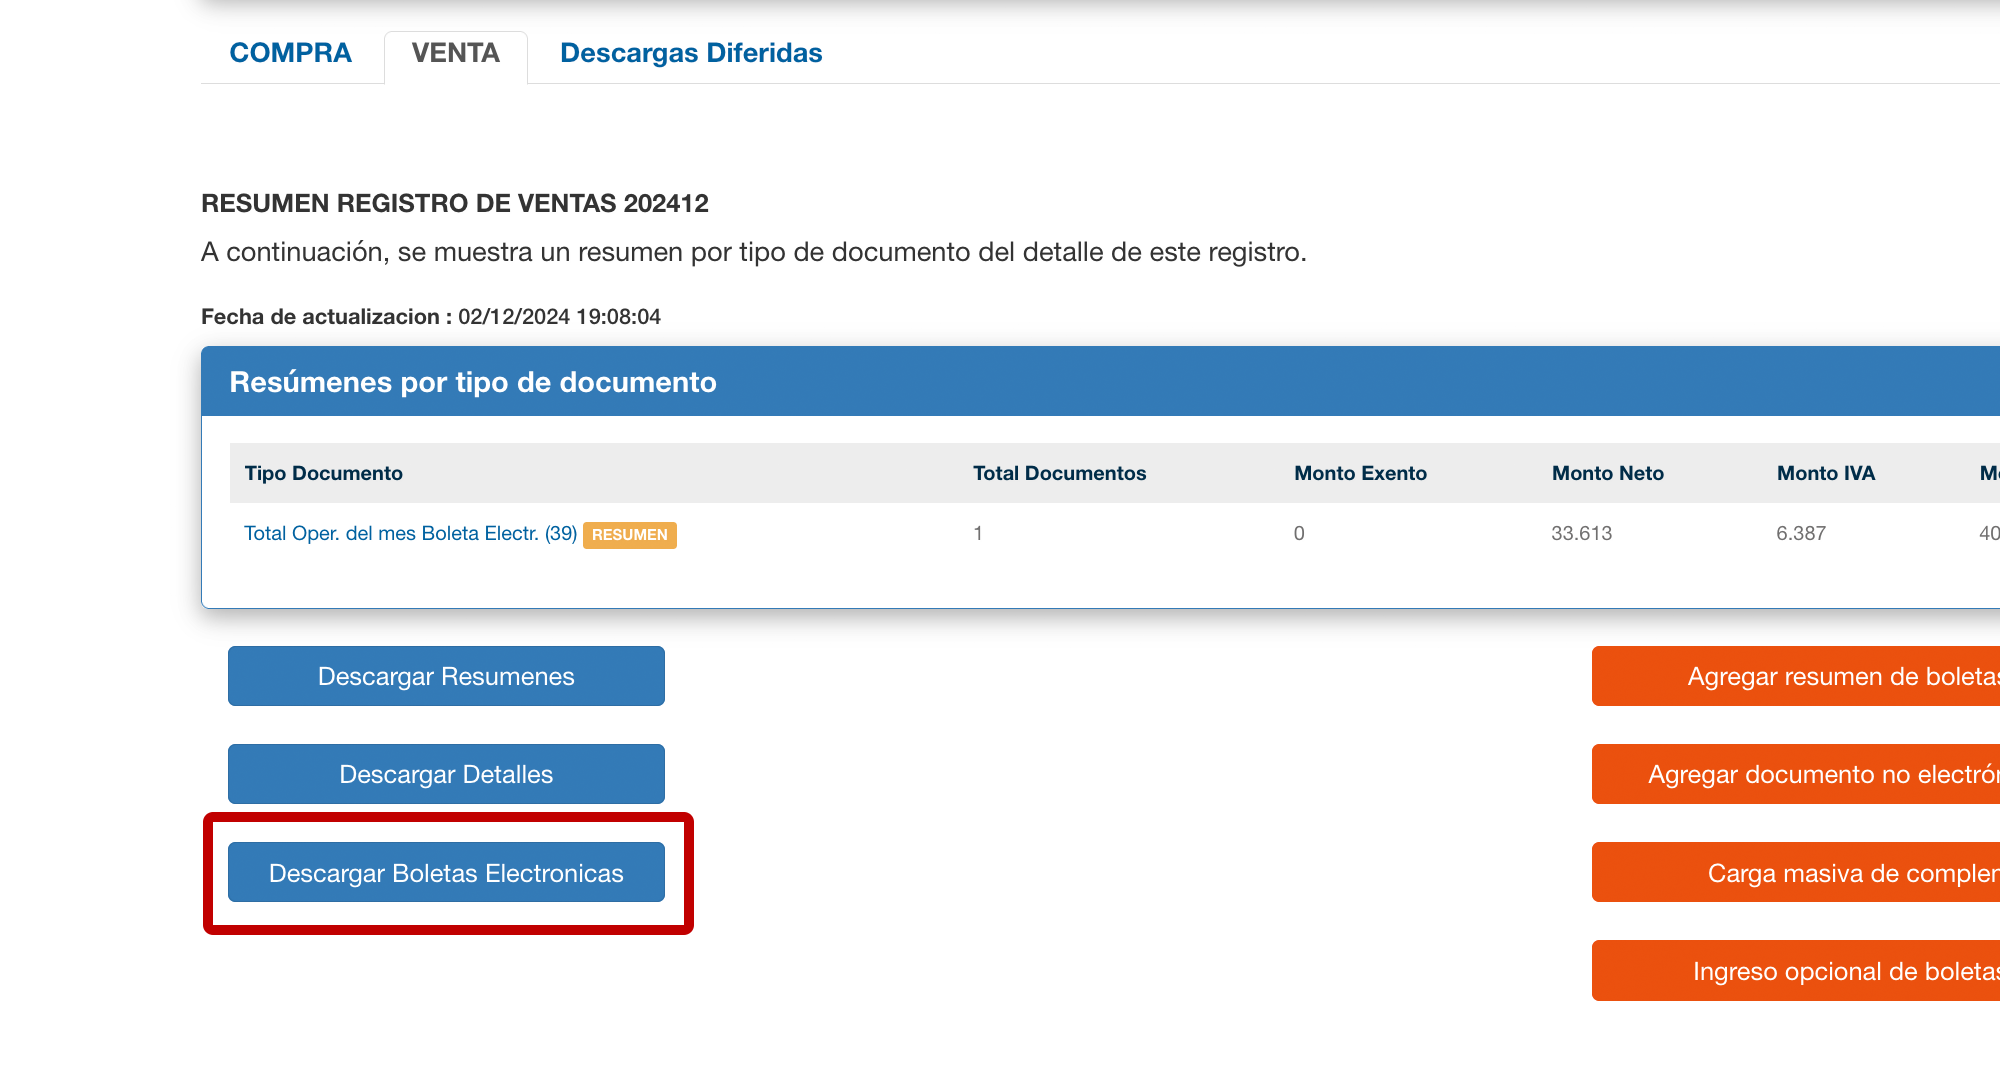Open Total Oper. del mes Boleta Electr. link
Image resolution: width=2000 pixels, height=1086 pixels.
point(410,533)
